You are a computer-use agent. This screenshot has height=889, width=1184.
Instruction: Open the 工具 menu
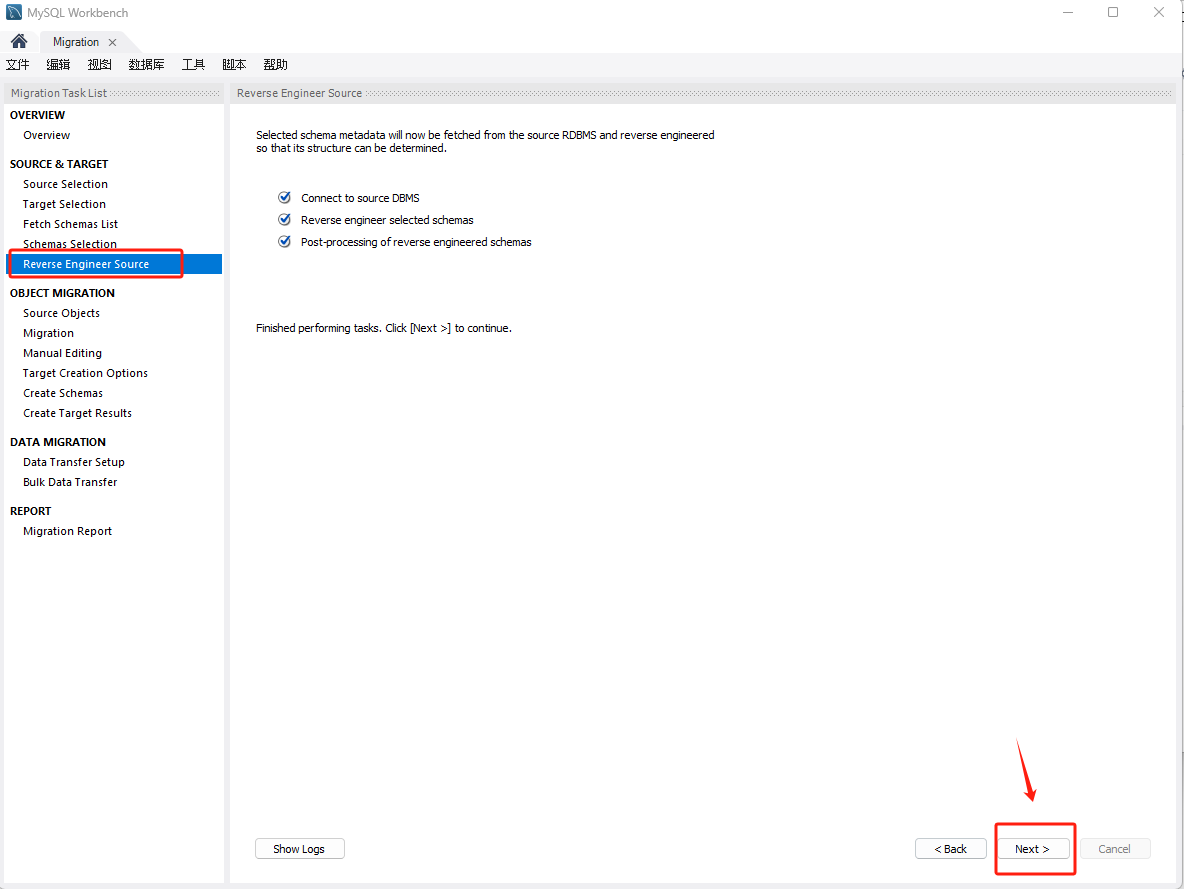[x=193, y=64]
